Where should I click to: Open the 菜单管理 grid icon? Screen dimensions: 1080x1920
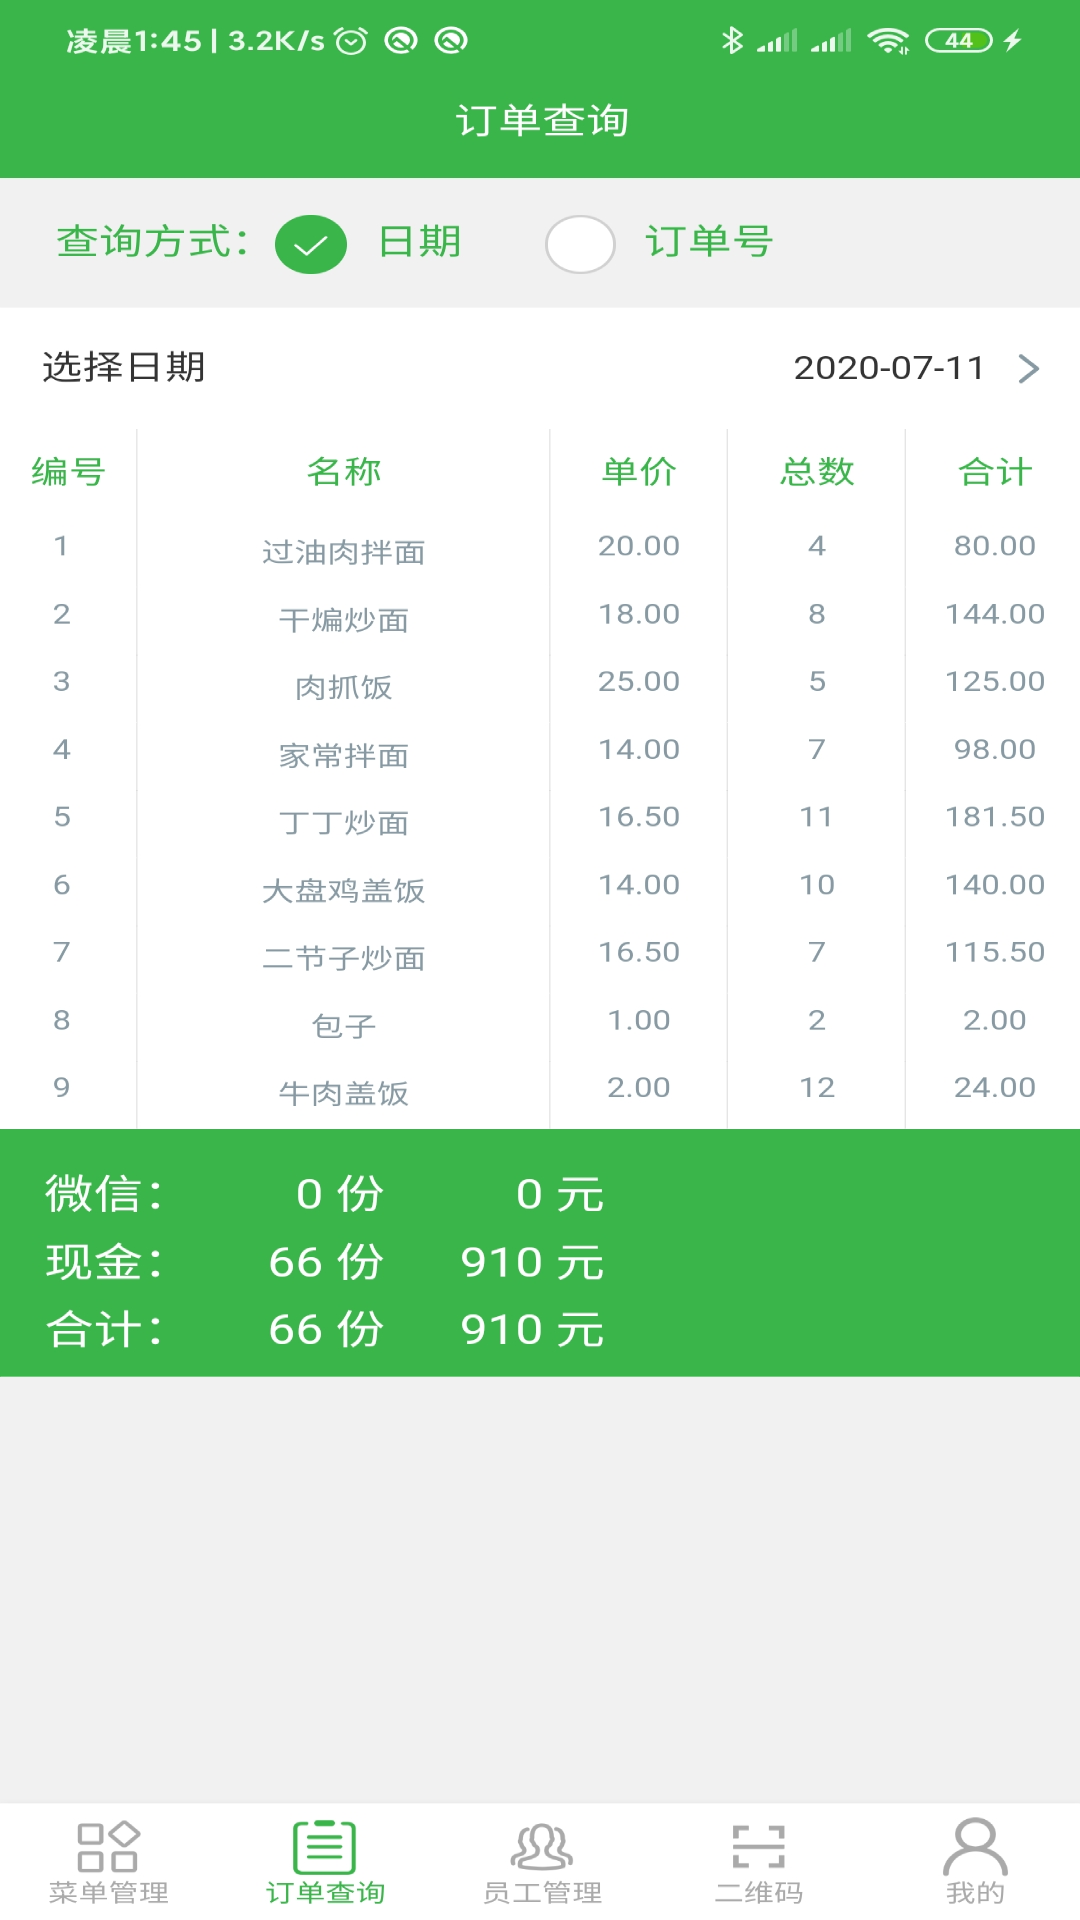[108, 1846]
